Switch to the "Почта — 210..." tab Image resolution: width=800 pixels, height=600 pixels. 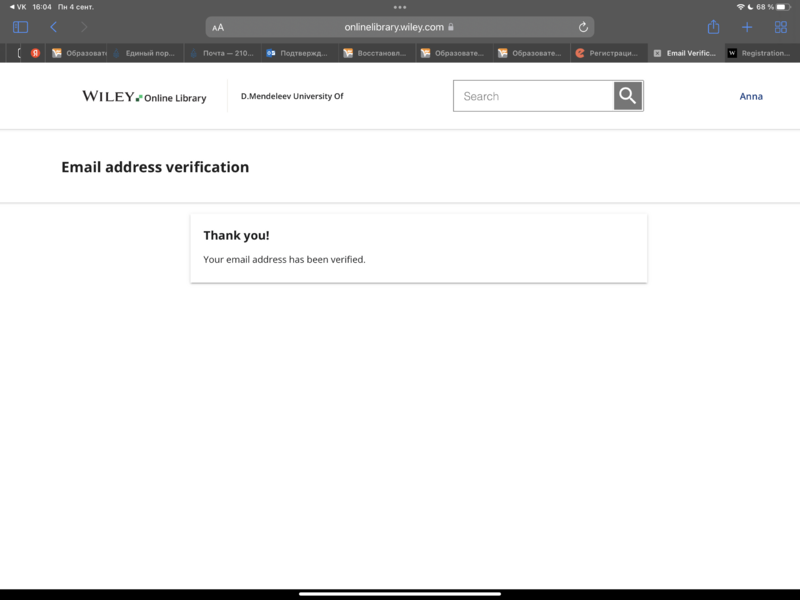(222, 53)
